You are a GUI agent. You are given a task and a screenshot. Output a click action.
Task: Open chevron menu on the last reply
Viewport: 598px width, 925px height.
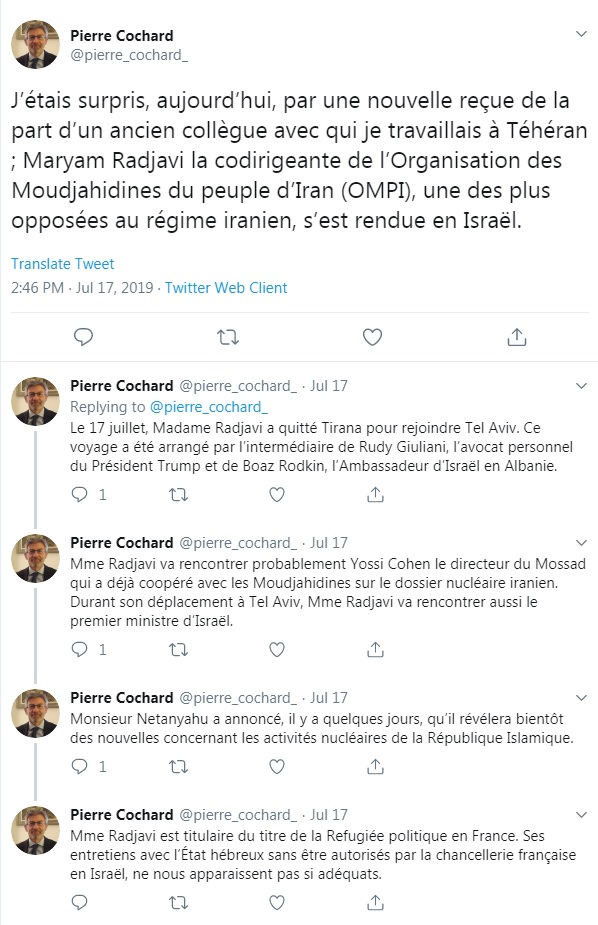581,815
